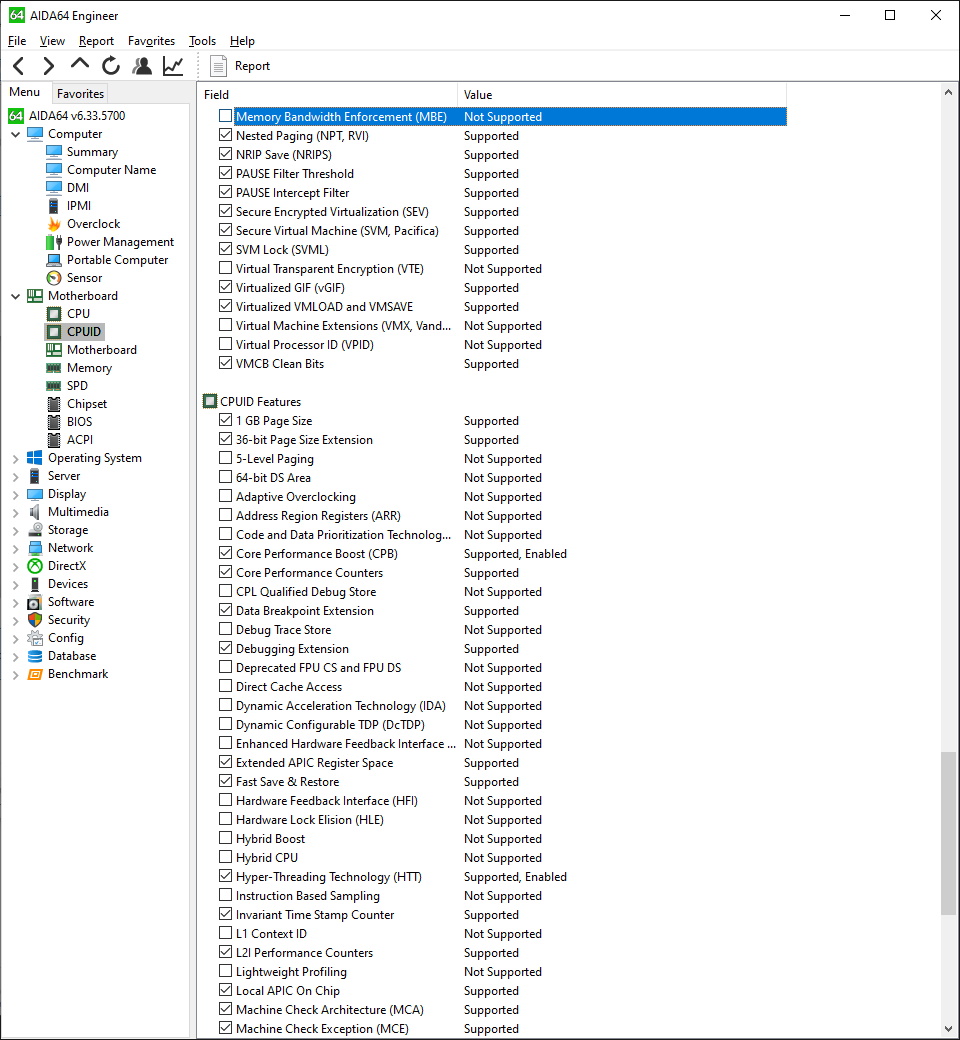The height and width of the screenshot is (1040, 960).
Task: Open the File menu
Action: click(x=17, y=40)
